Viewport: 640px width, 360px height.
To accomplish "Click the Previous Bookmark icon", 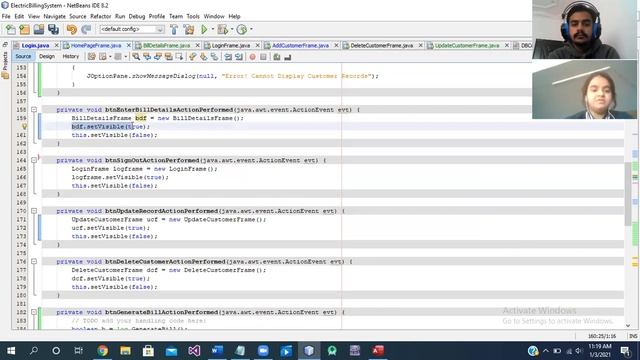I will 193,57.
